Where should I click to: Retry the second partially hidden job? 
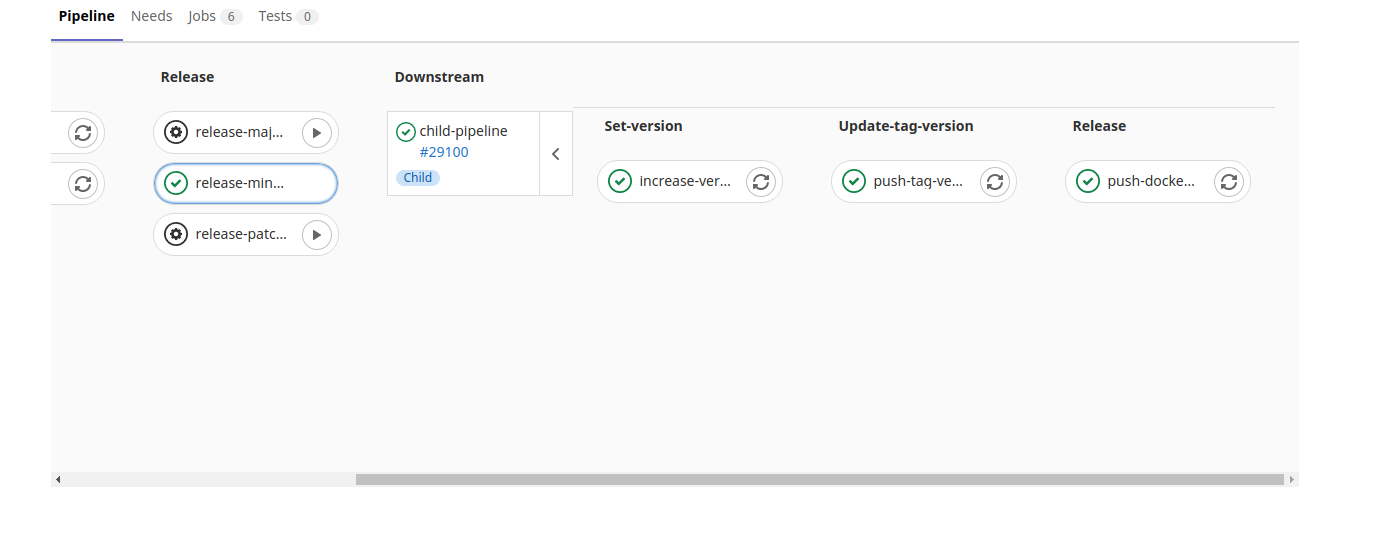point(83,183)
